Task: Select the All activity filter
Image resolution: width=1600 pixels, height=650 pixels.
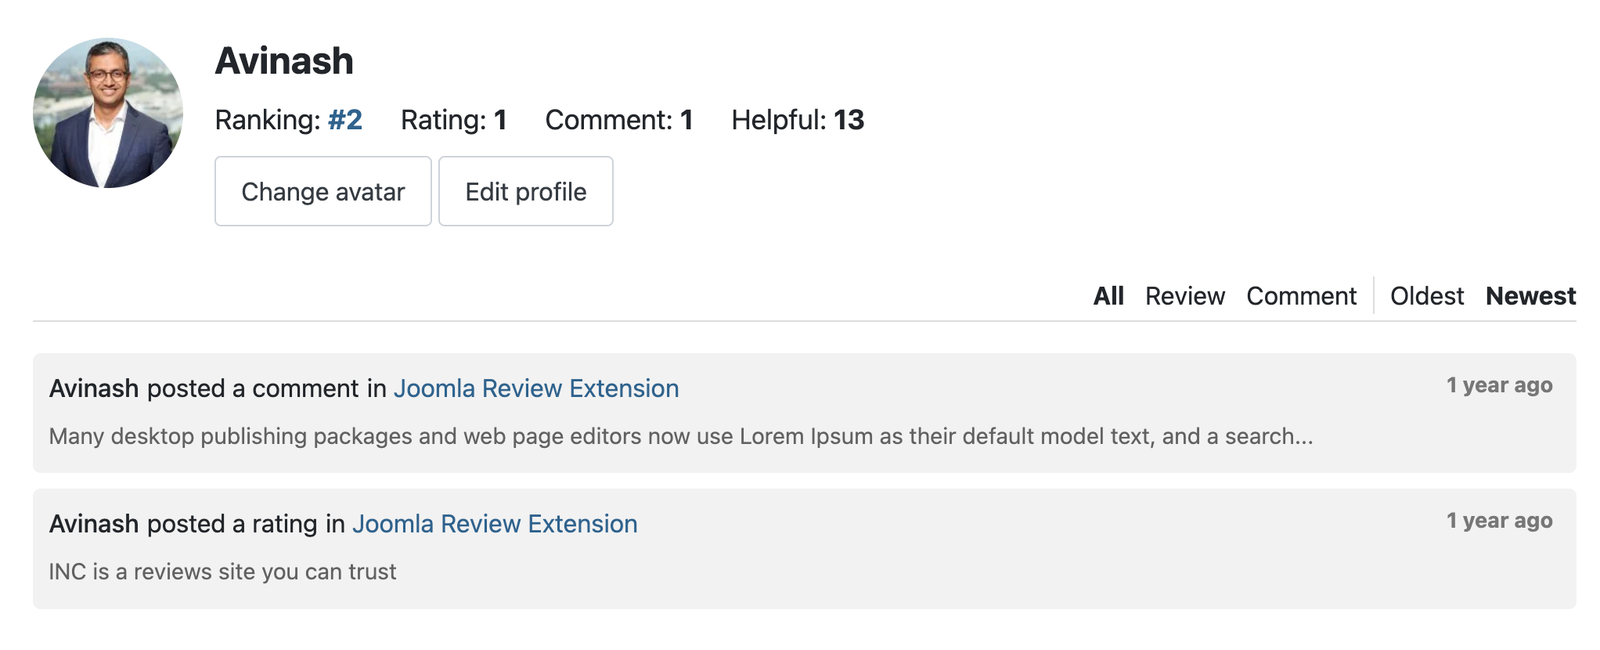Action: click(1107, 296)
